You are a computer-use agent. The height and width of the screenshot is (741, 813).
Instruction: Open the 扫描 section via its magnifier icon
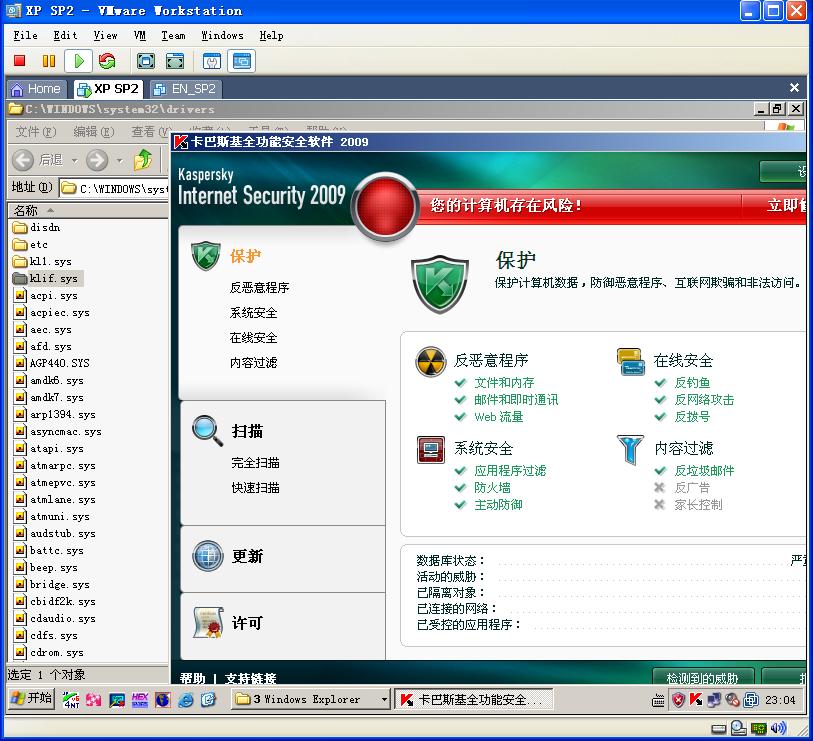click(207, 430)
